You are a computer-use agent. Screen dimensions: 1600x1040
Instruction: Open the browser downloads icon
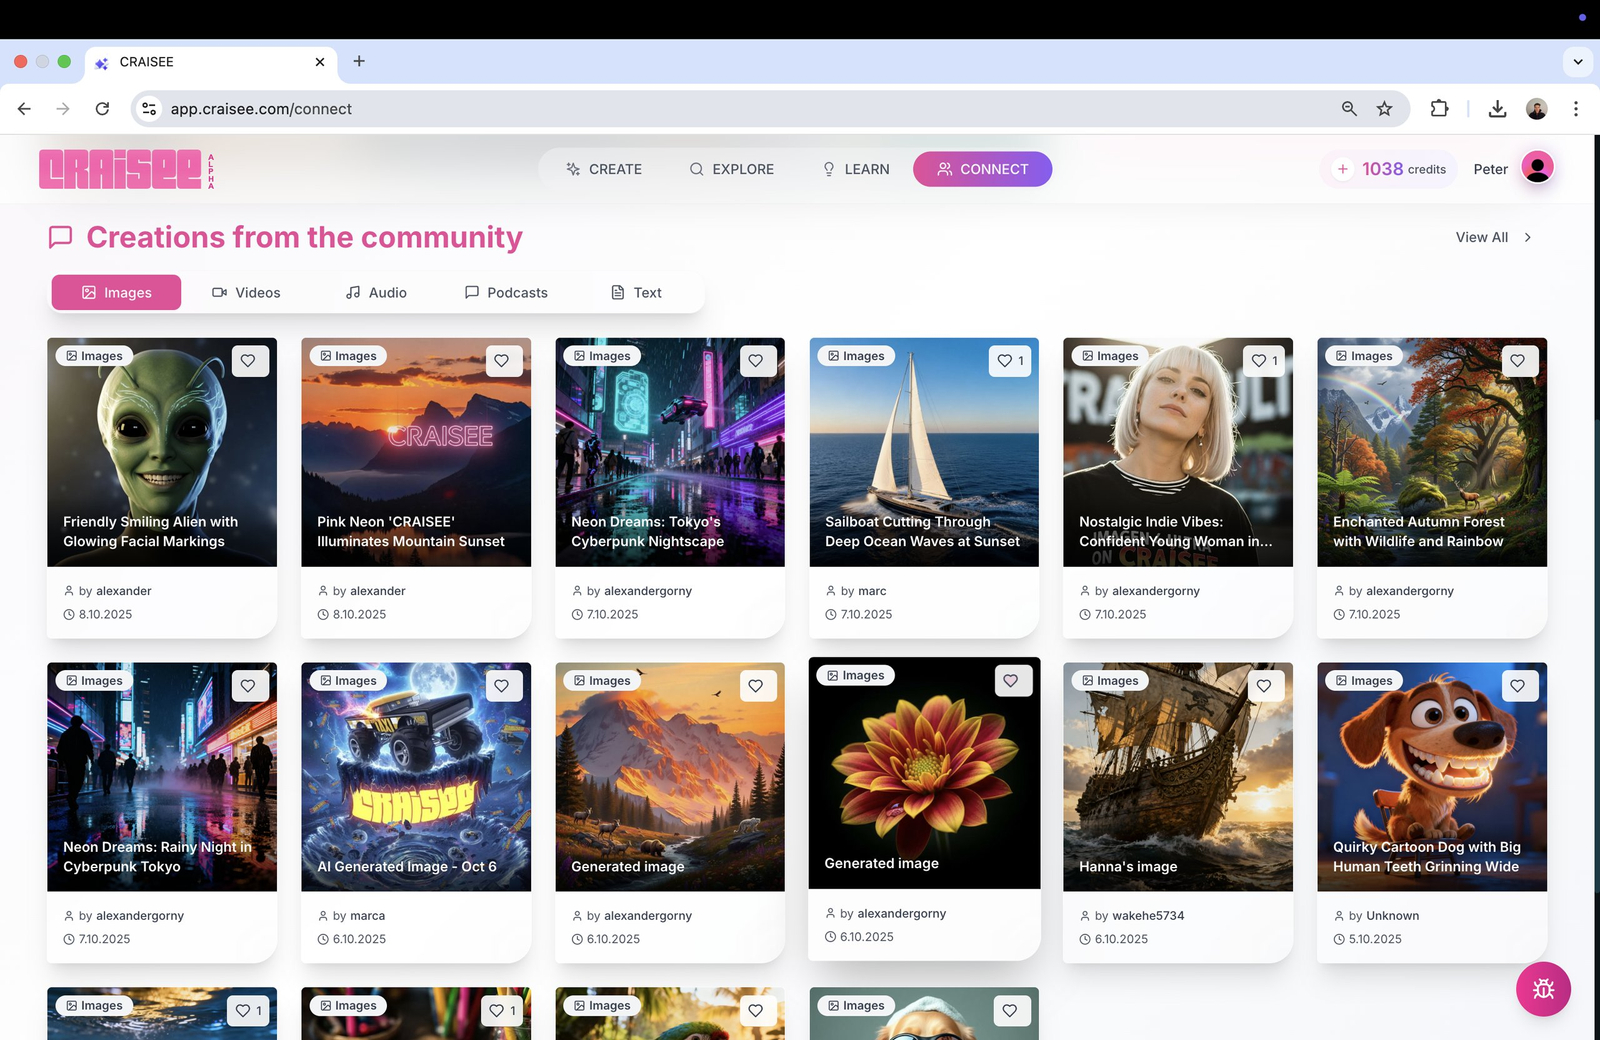click(x=1497, y=109)
